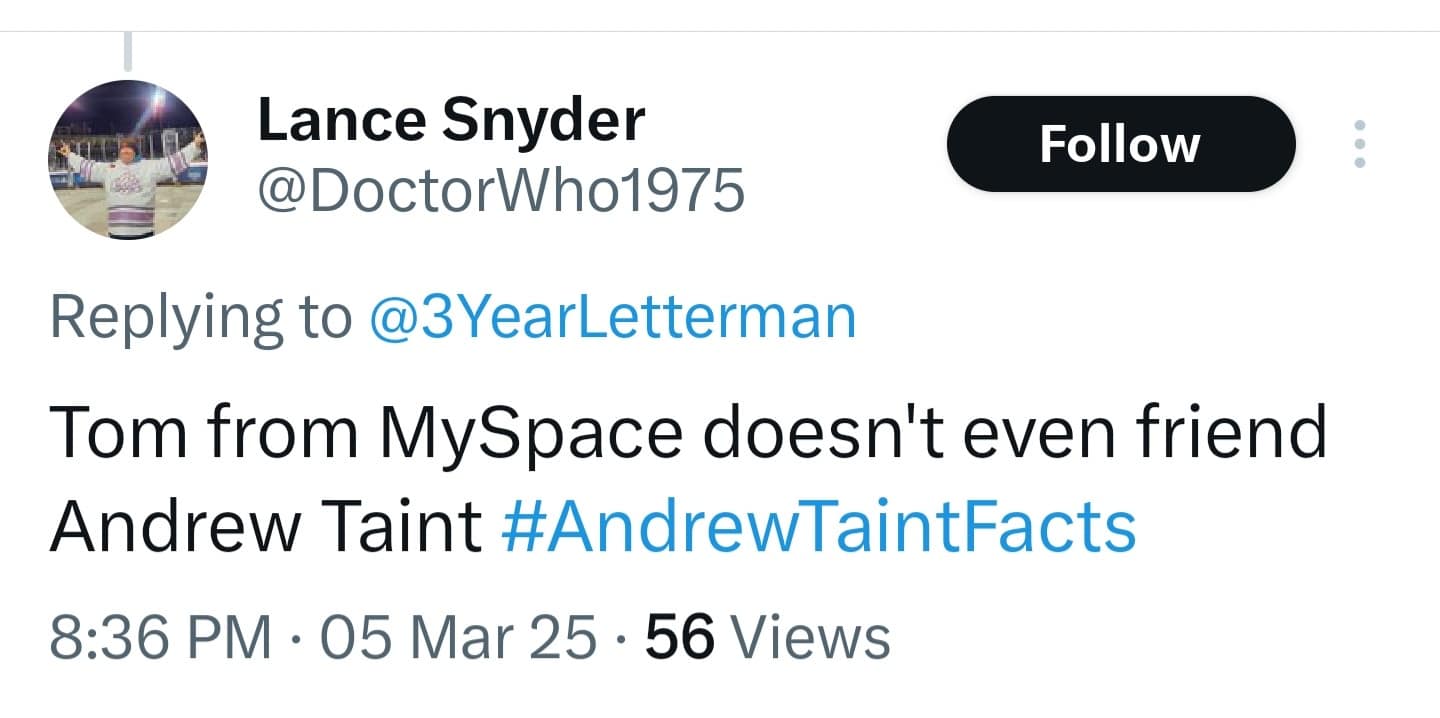Image resolution: width=1440 pixels, height=718 pixels.
Task: Expand tweet options via the vertical ellipsis
Action: (1358, 144)
